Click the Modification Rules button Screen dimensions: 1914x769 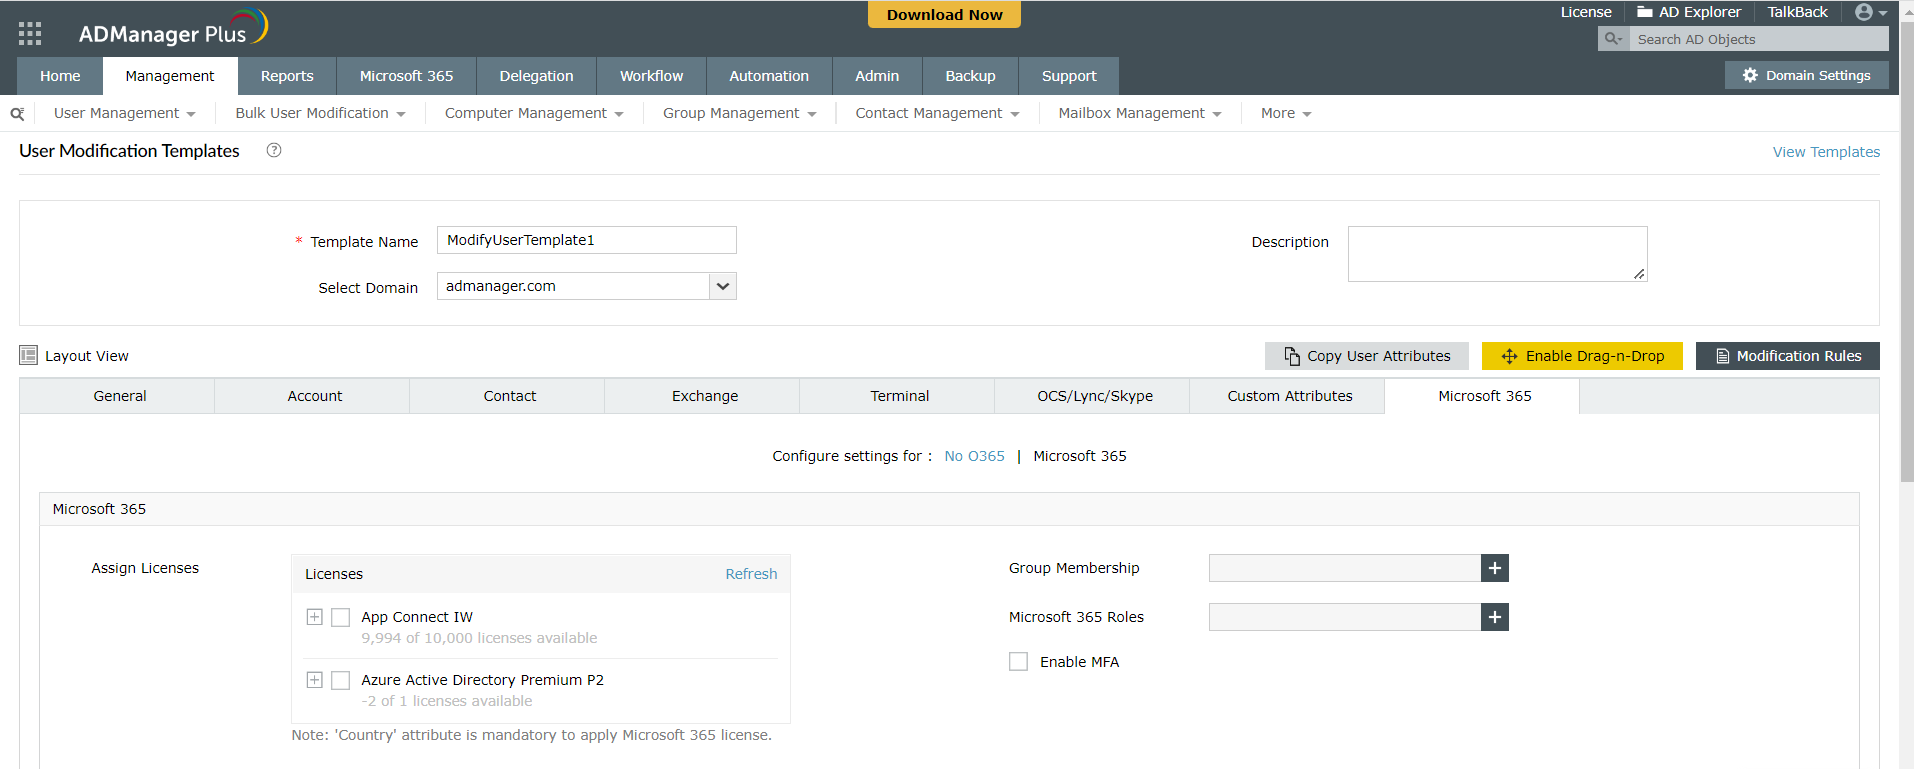pos(1787,356)
